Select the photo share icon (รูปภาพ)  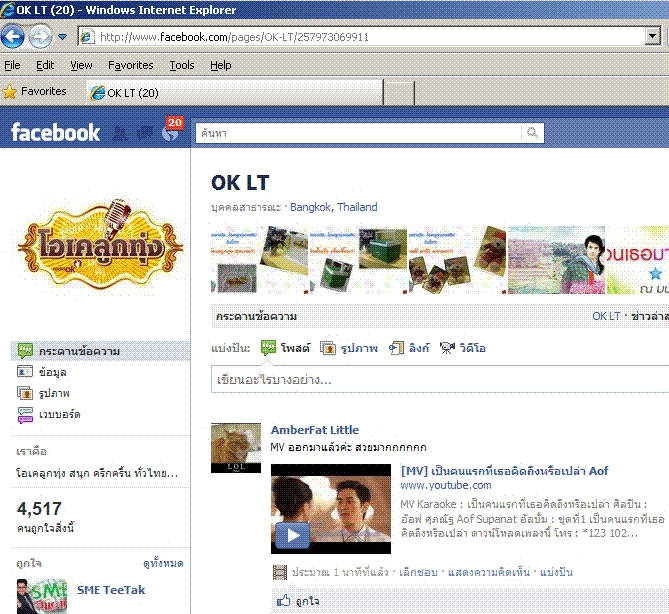click(328, 348)
